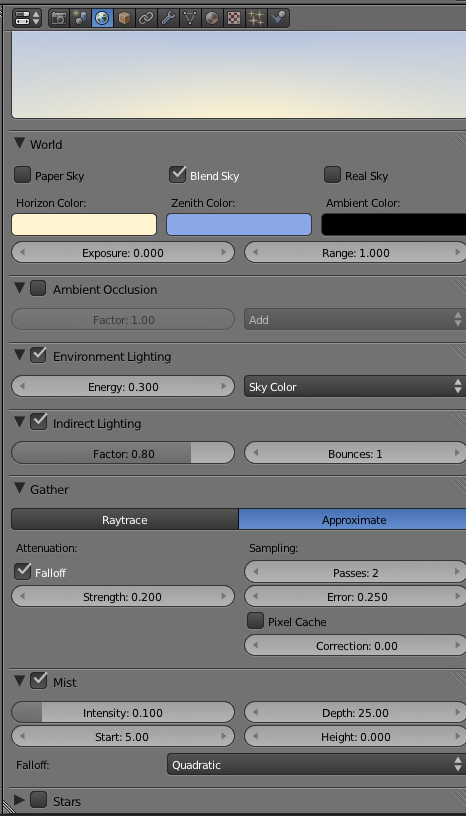Uncheck Falloff under Attenuation
This screenshot has width=466, height=816.
click(22, 571)
